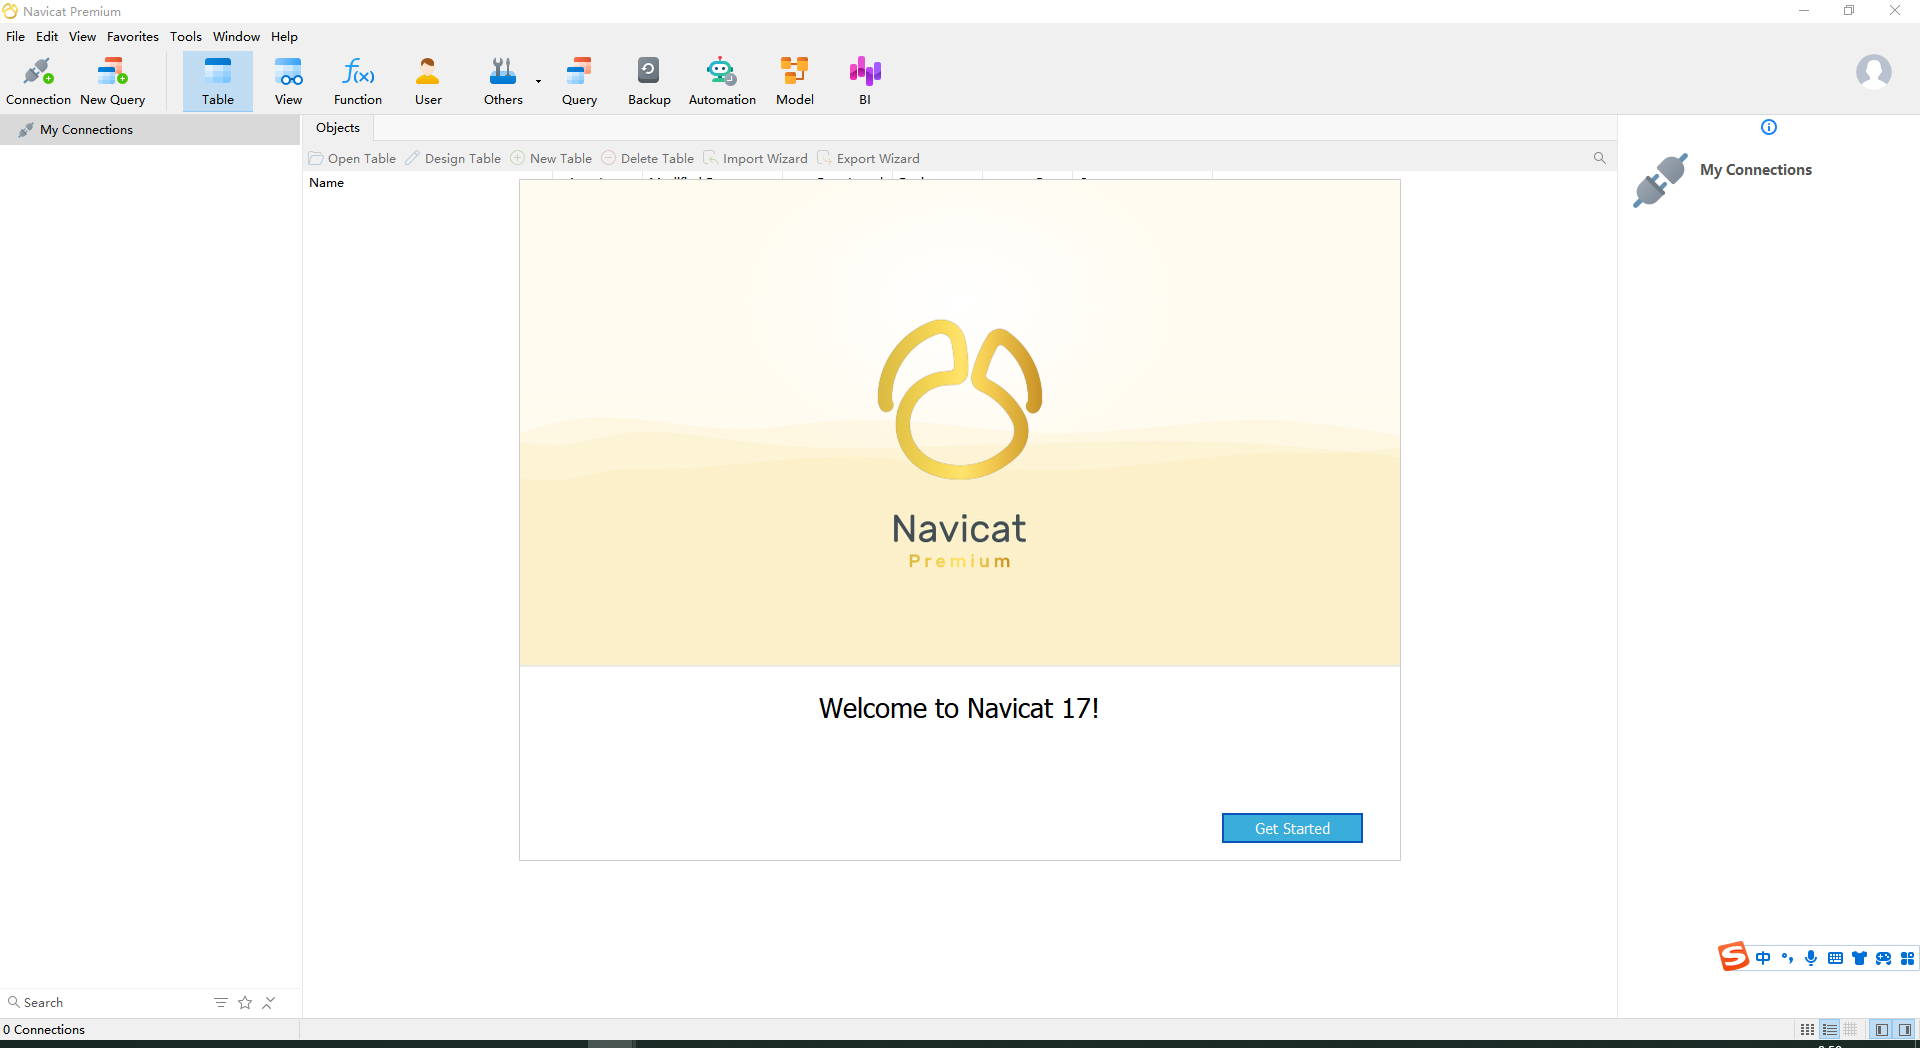Screen dimensions: 1920x1048
Task: Toggle the punctuation mode icon in IME bar
Action: 1787,958
